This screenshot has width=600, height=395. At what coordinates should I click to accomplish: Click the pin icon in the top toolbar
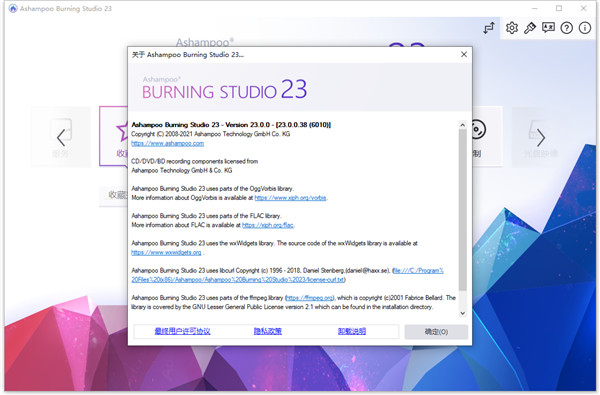(530, 28)
